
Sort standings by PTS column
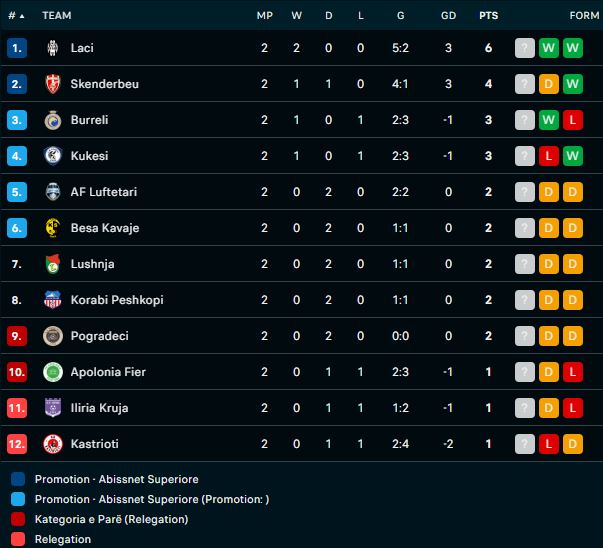coord(489,15)
